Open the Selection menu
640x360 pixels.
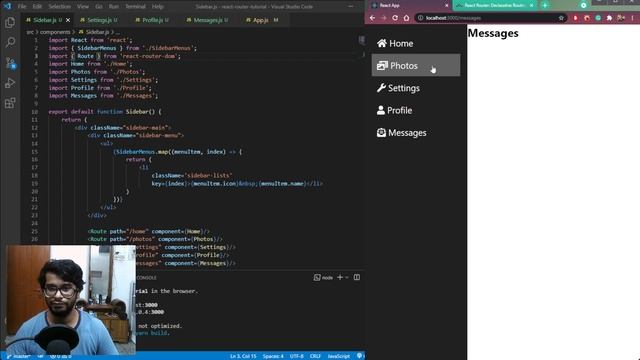[x=60, y=7]
